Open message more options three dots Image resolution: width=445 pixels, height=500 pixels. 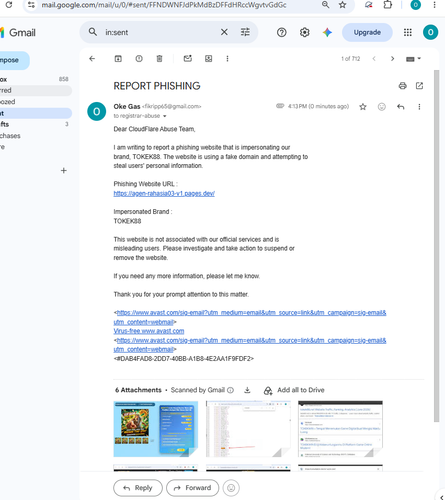click(419, 107)
